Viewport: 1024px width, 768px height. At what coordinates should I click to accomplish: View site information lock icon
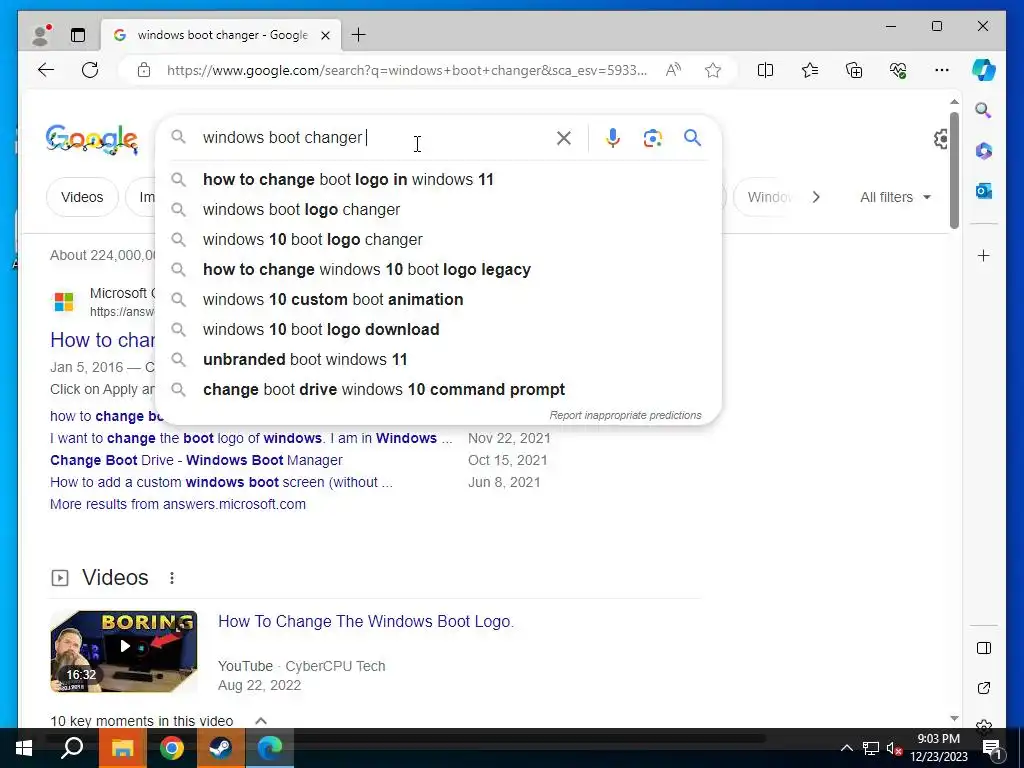[144, 70]
